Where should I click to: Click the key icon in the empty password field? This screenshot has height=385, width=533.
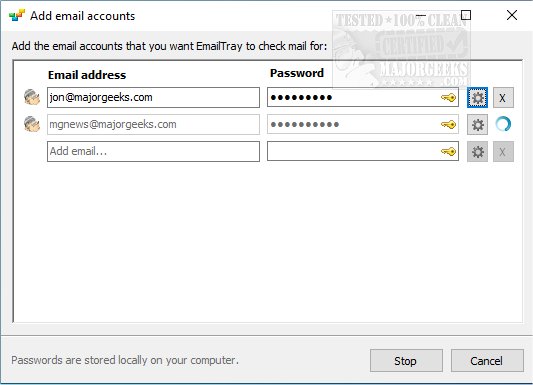pyautogui.click(x=448, y=152)
